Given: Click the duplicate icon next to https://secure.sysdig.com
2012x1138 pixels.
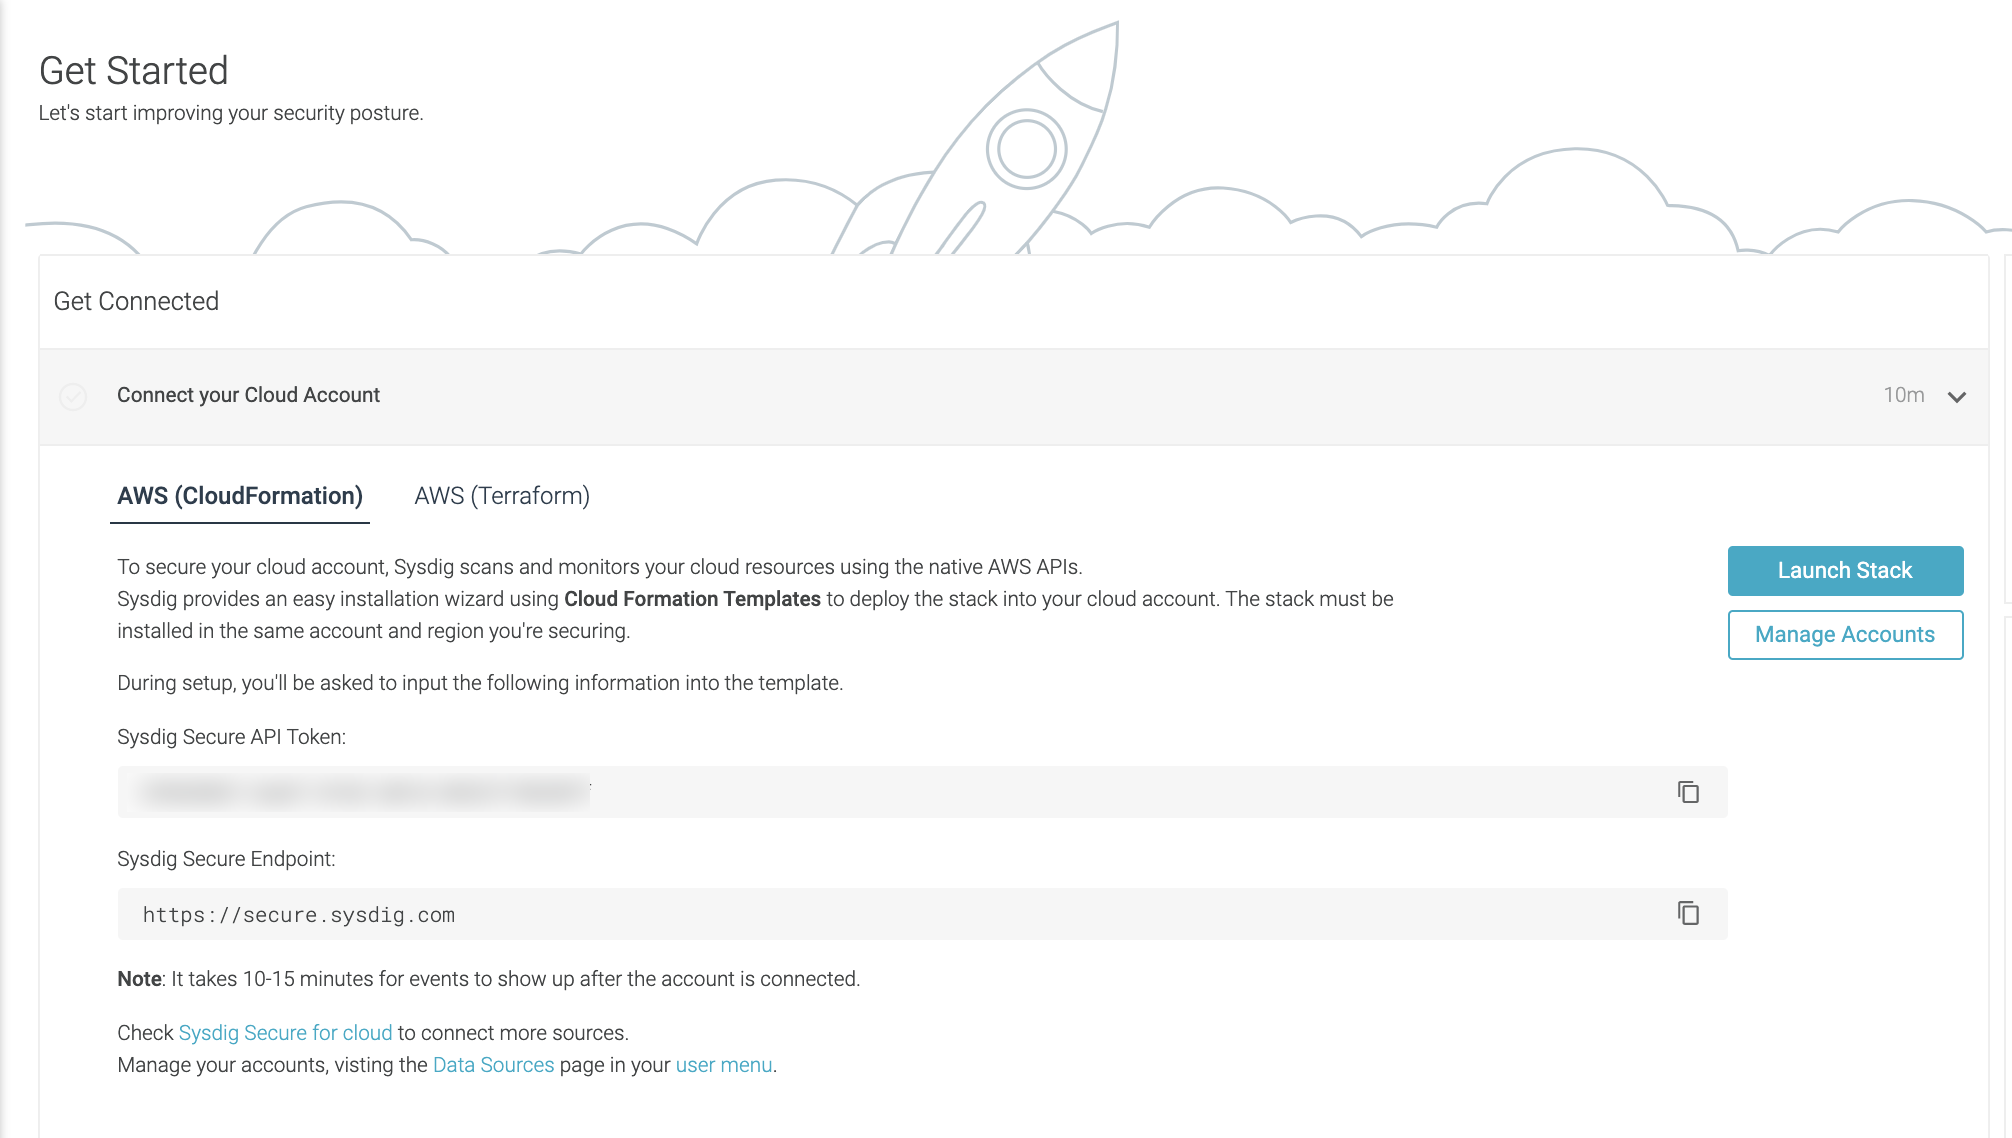Looking at the screenshot, I should coord(1689,913).
